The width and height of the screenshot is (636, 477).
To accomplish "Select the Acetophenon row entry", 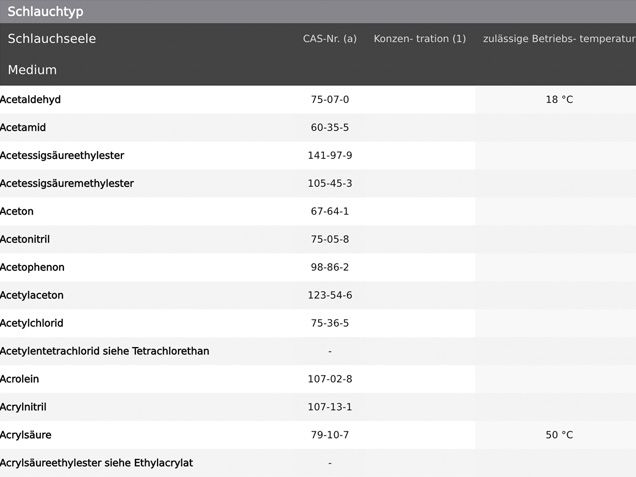I will [x=34, y=268].
